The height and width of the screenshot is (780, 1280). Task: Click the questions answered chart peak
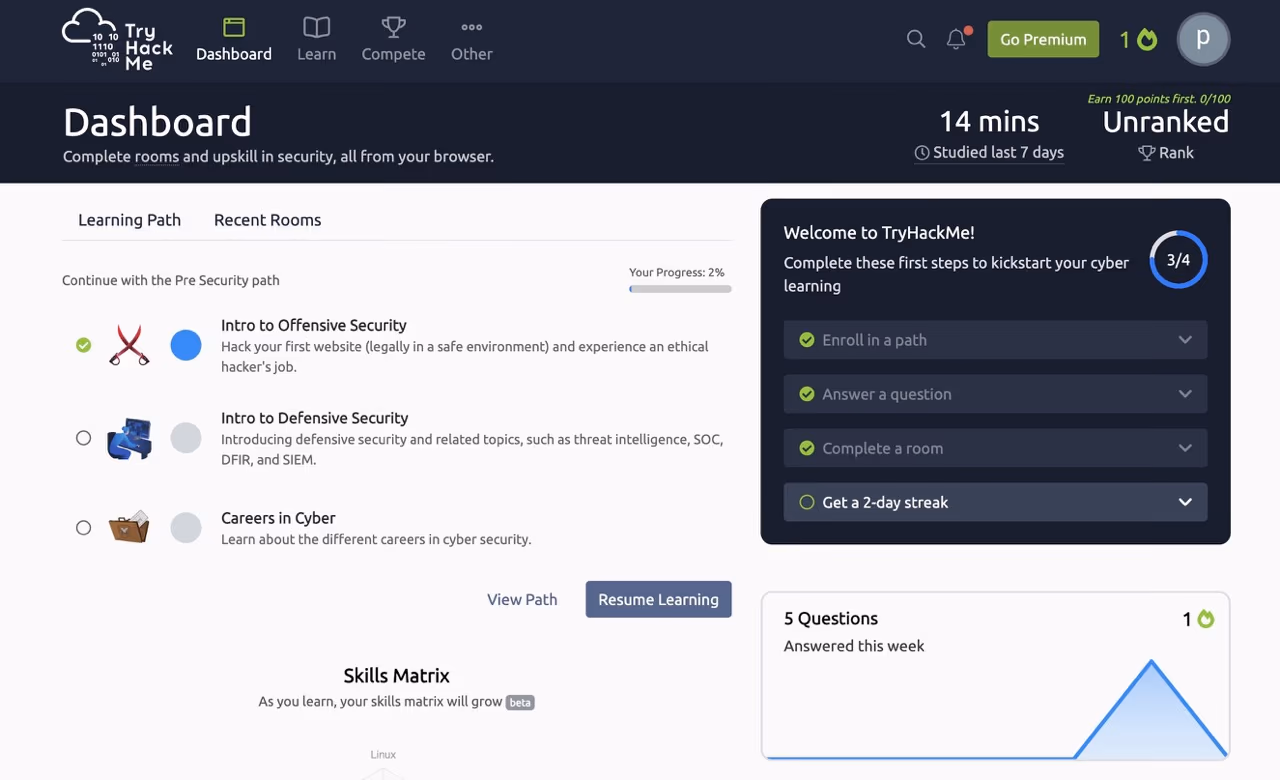click(x=1151, y=663)
